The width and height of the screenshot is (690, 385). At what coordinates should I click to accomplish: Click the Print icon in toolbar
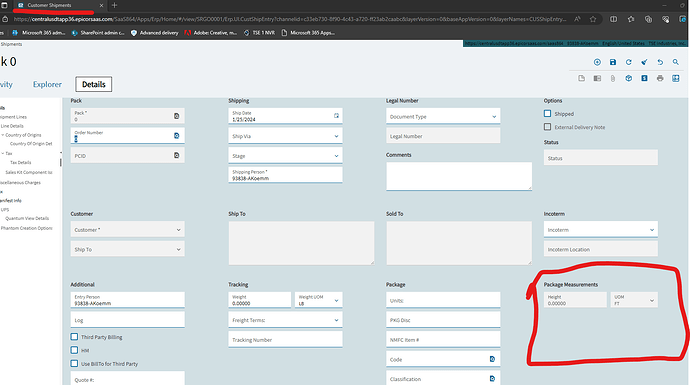tap(660, 78)
